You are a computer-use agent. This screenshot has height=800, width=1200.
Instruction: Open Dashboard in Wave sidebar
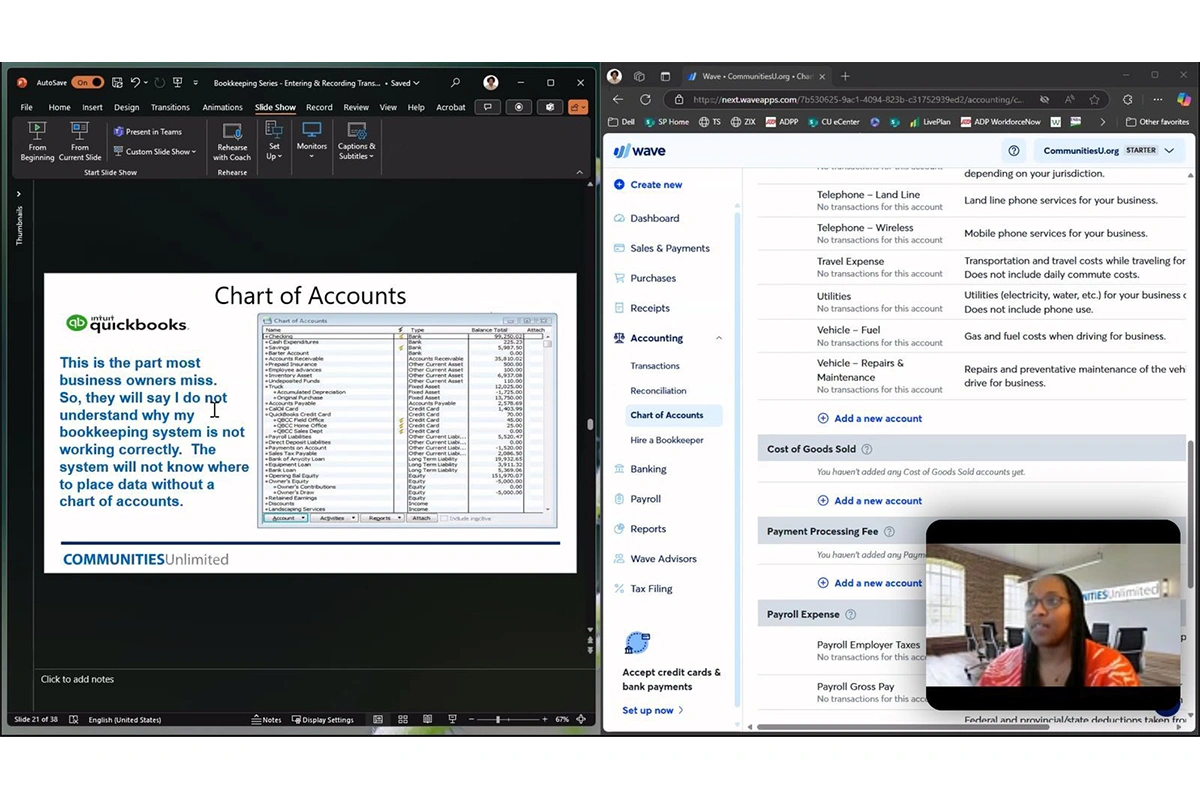tap(647, 218)
